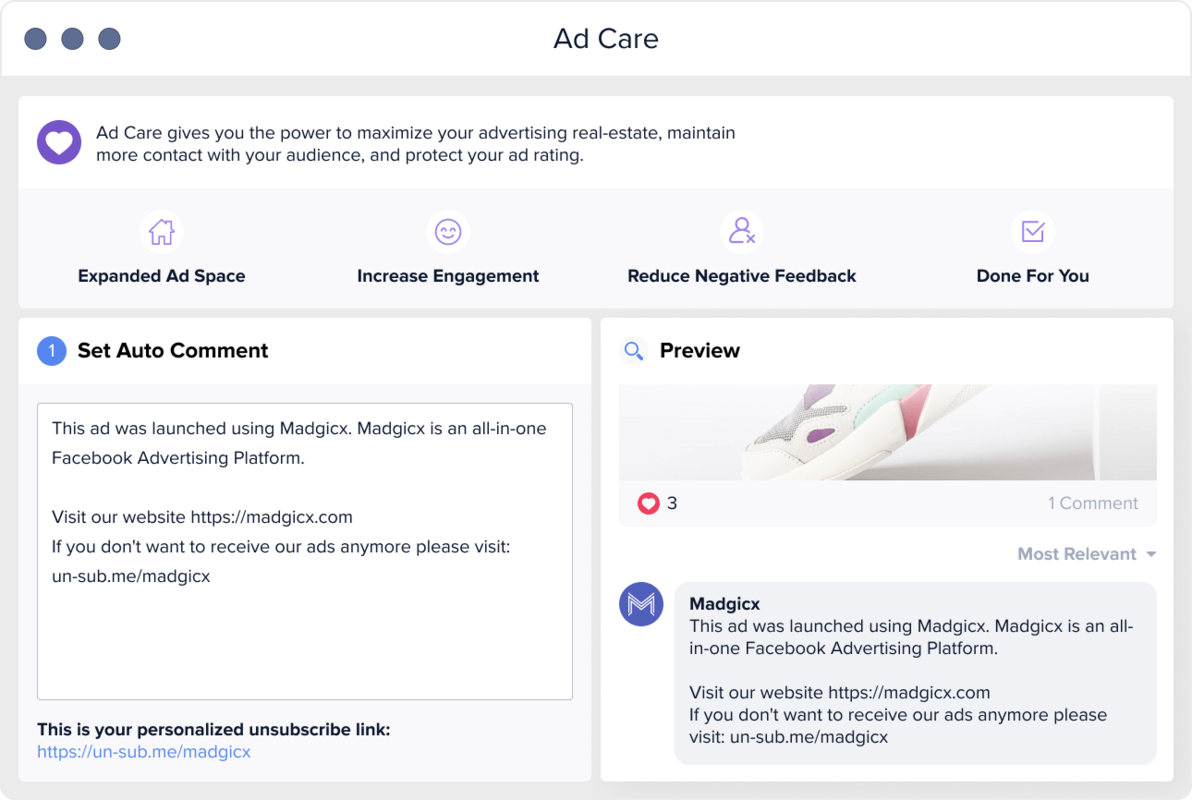The height and width of the screenshot is (800, 1192).
Task: Collapse the comment sort order selector
Action: [x=1086, y=554]
